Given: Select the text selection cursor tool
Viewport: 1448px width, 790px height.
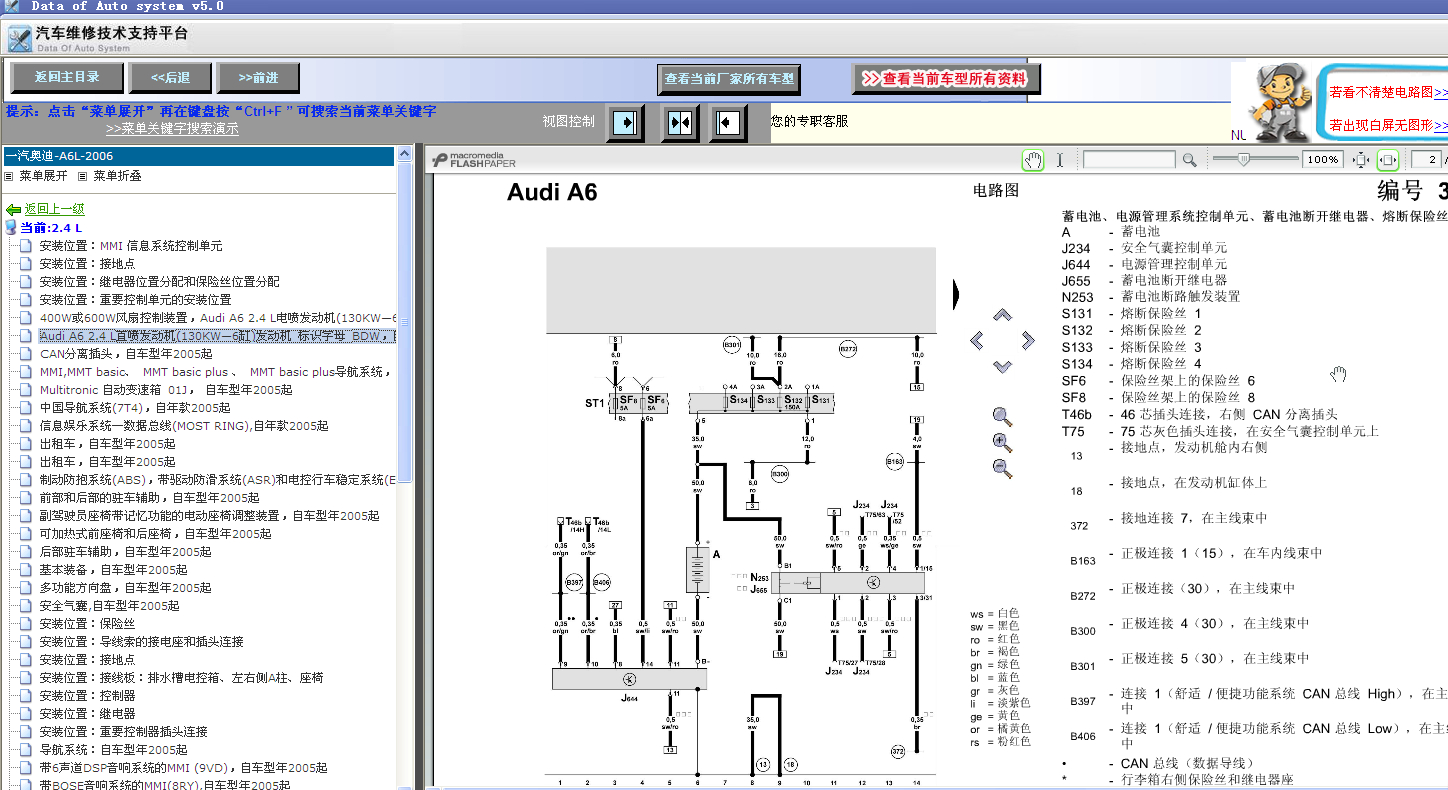Looking at the screenshot, I should (1060, 160).
